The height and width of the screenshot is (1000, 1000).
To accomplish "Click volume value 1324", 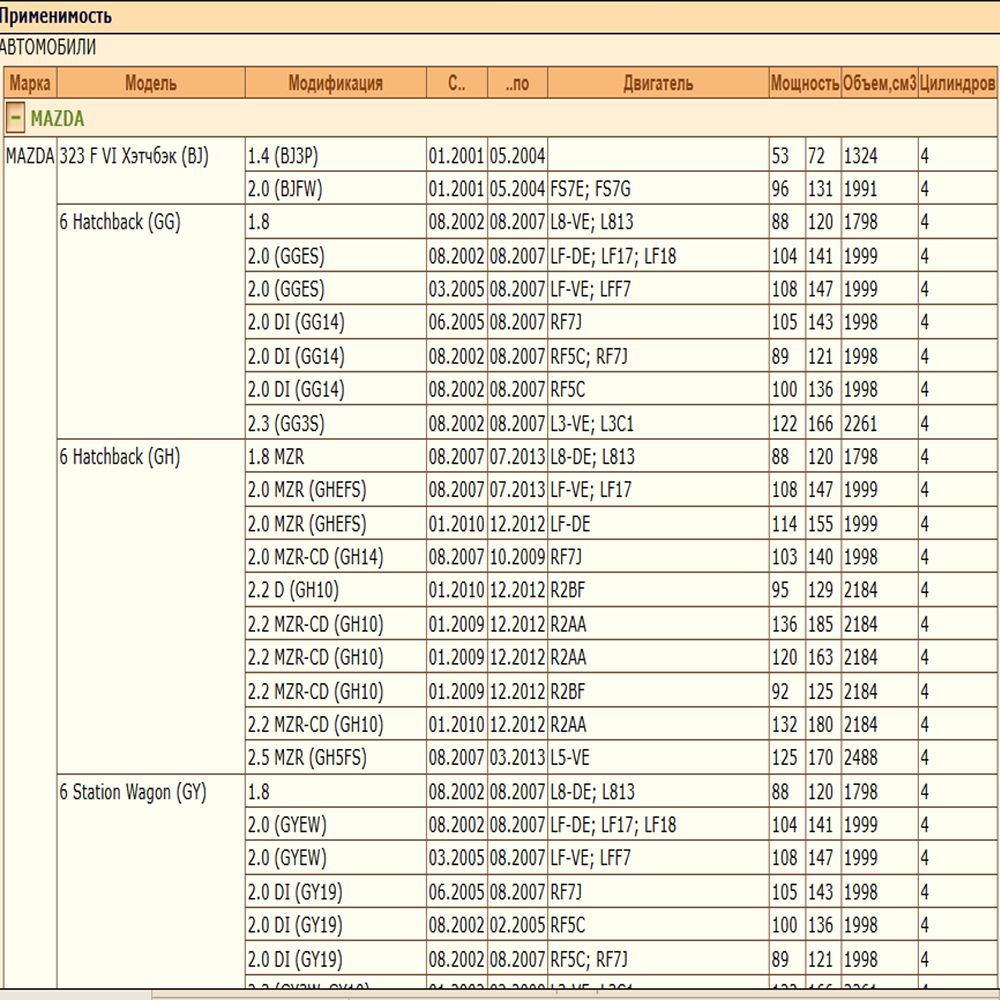I will 879,154.
